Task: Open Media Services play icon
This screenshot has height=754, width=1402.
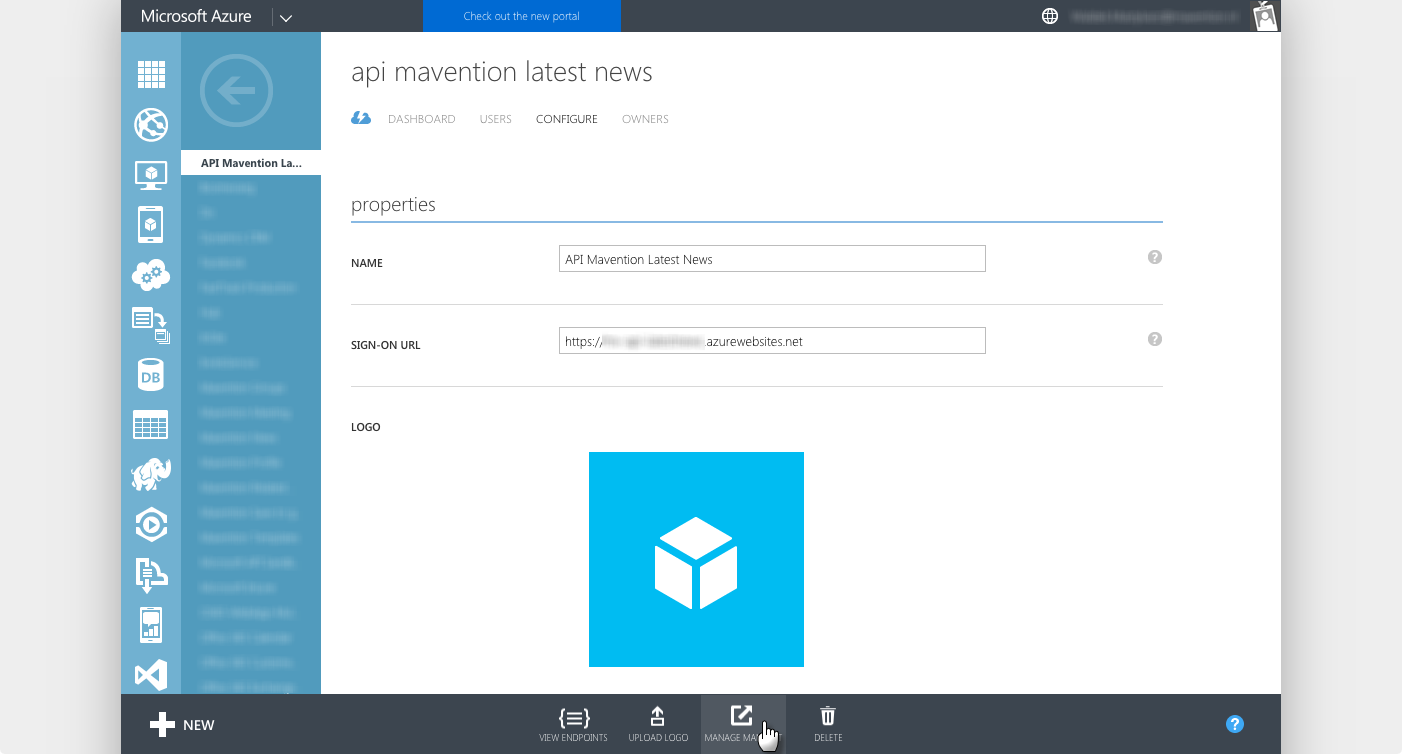Action: tap(151, 524)
